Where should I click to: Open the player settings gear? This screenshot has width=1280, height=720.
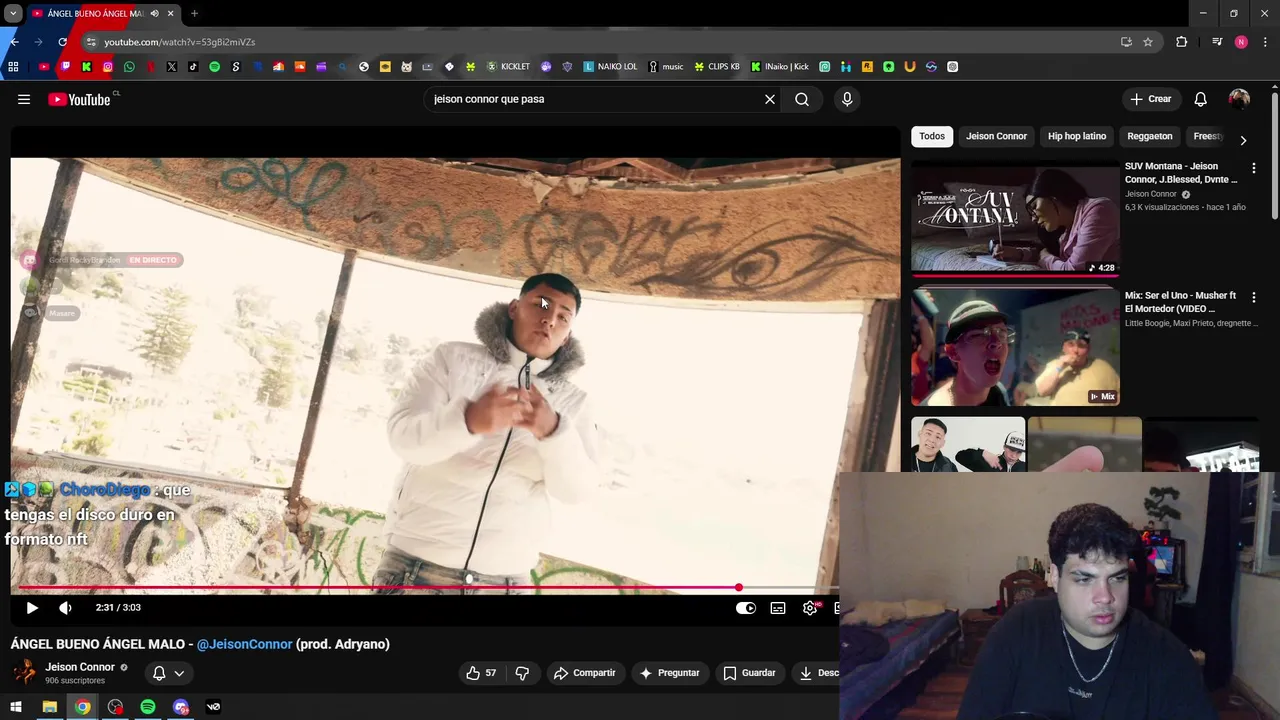[x=810, y=608]
